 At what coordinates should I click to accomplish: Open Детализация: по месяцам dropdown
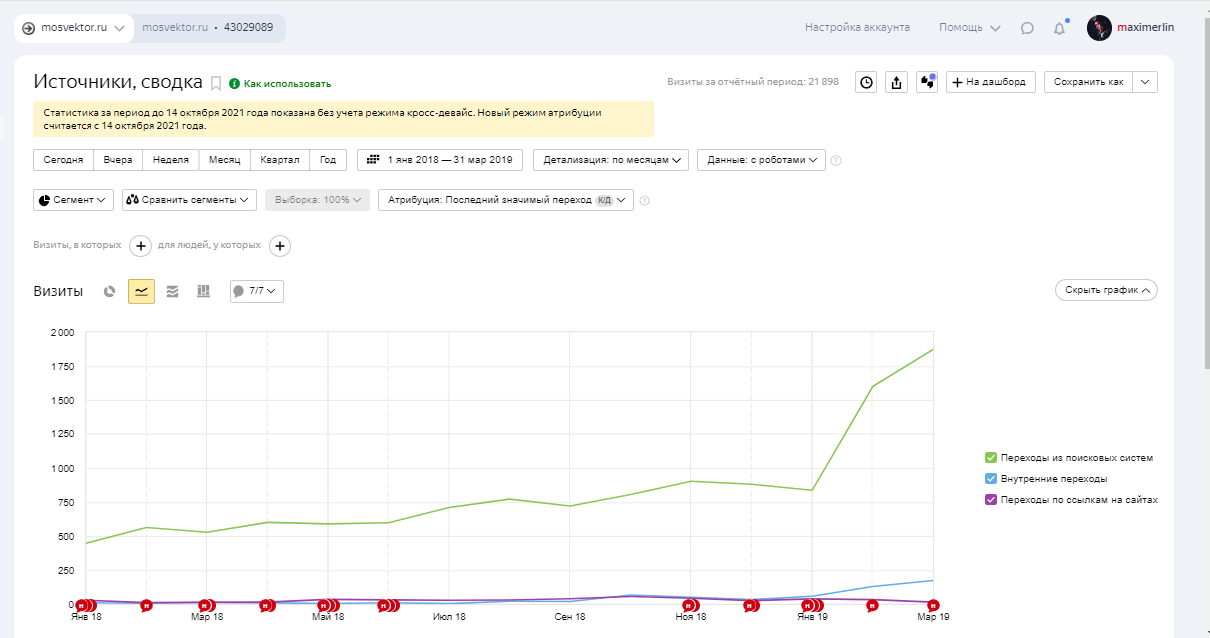click(x=611, y=160)
